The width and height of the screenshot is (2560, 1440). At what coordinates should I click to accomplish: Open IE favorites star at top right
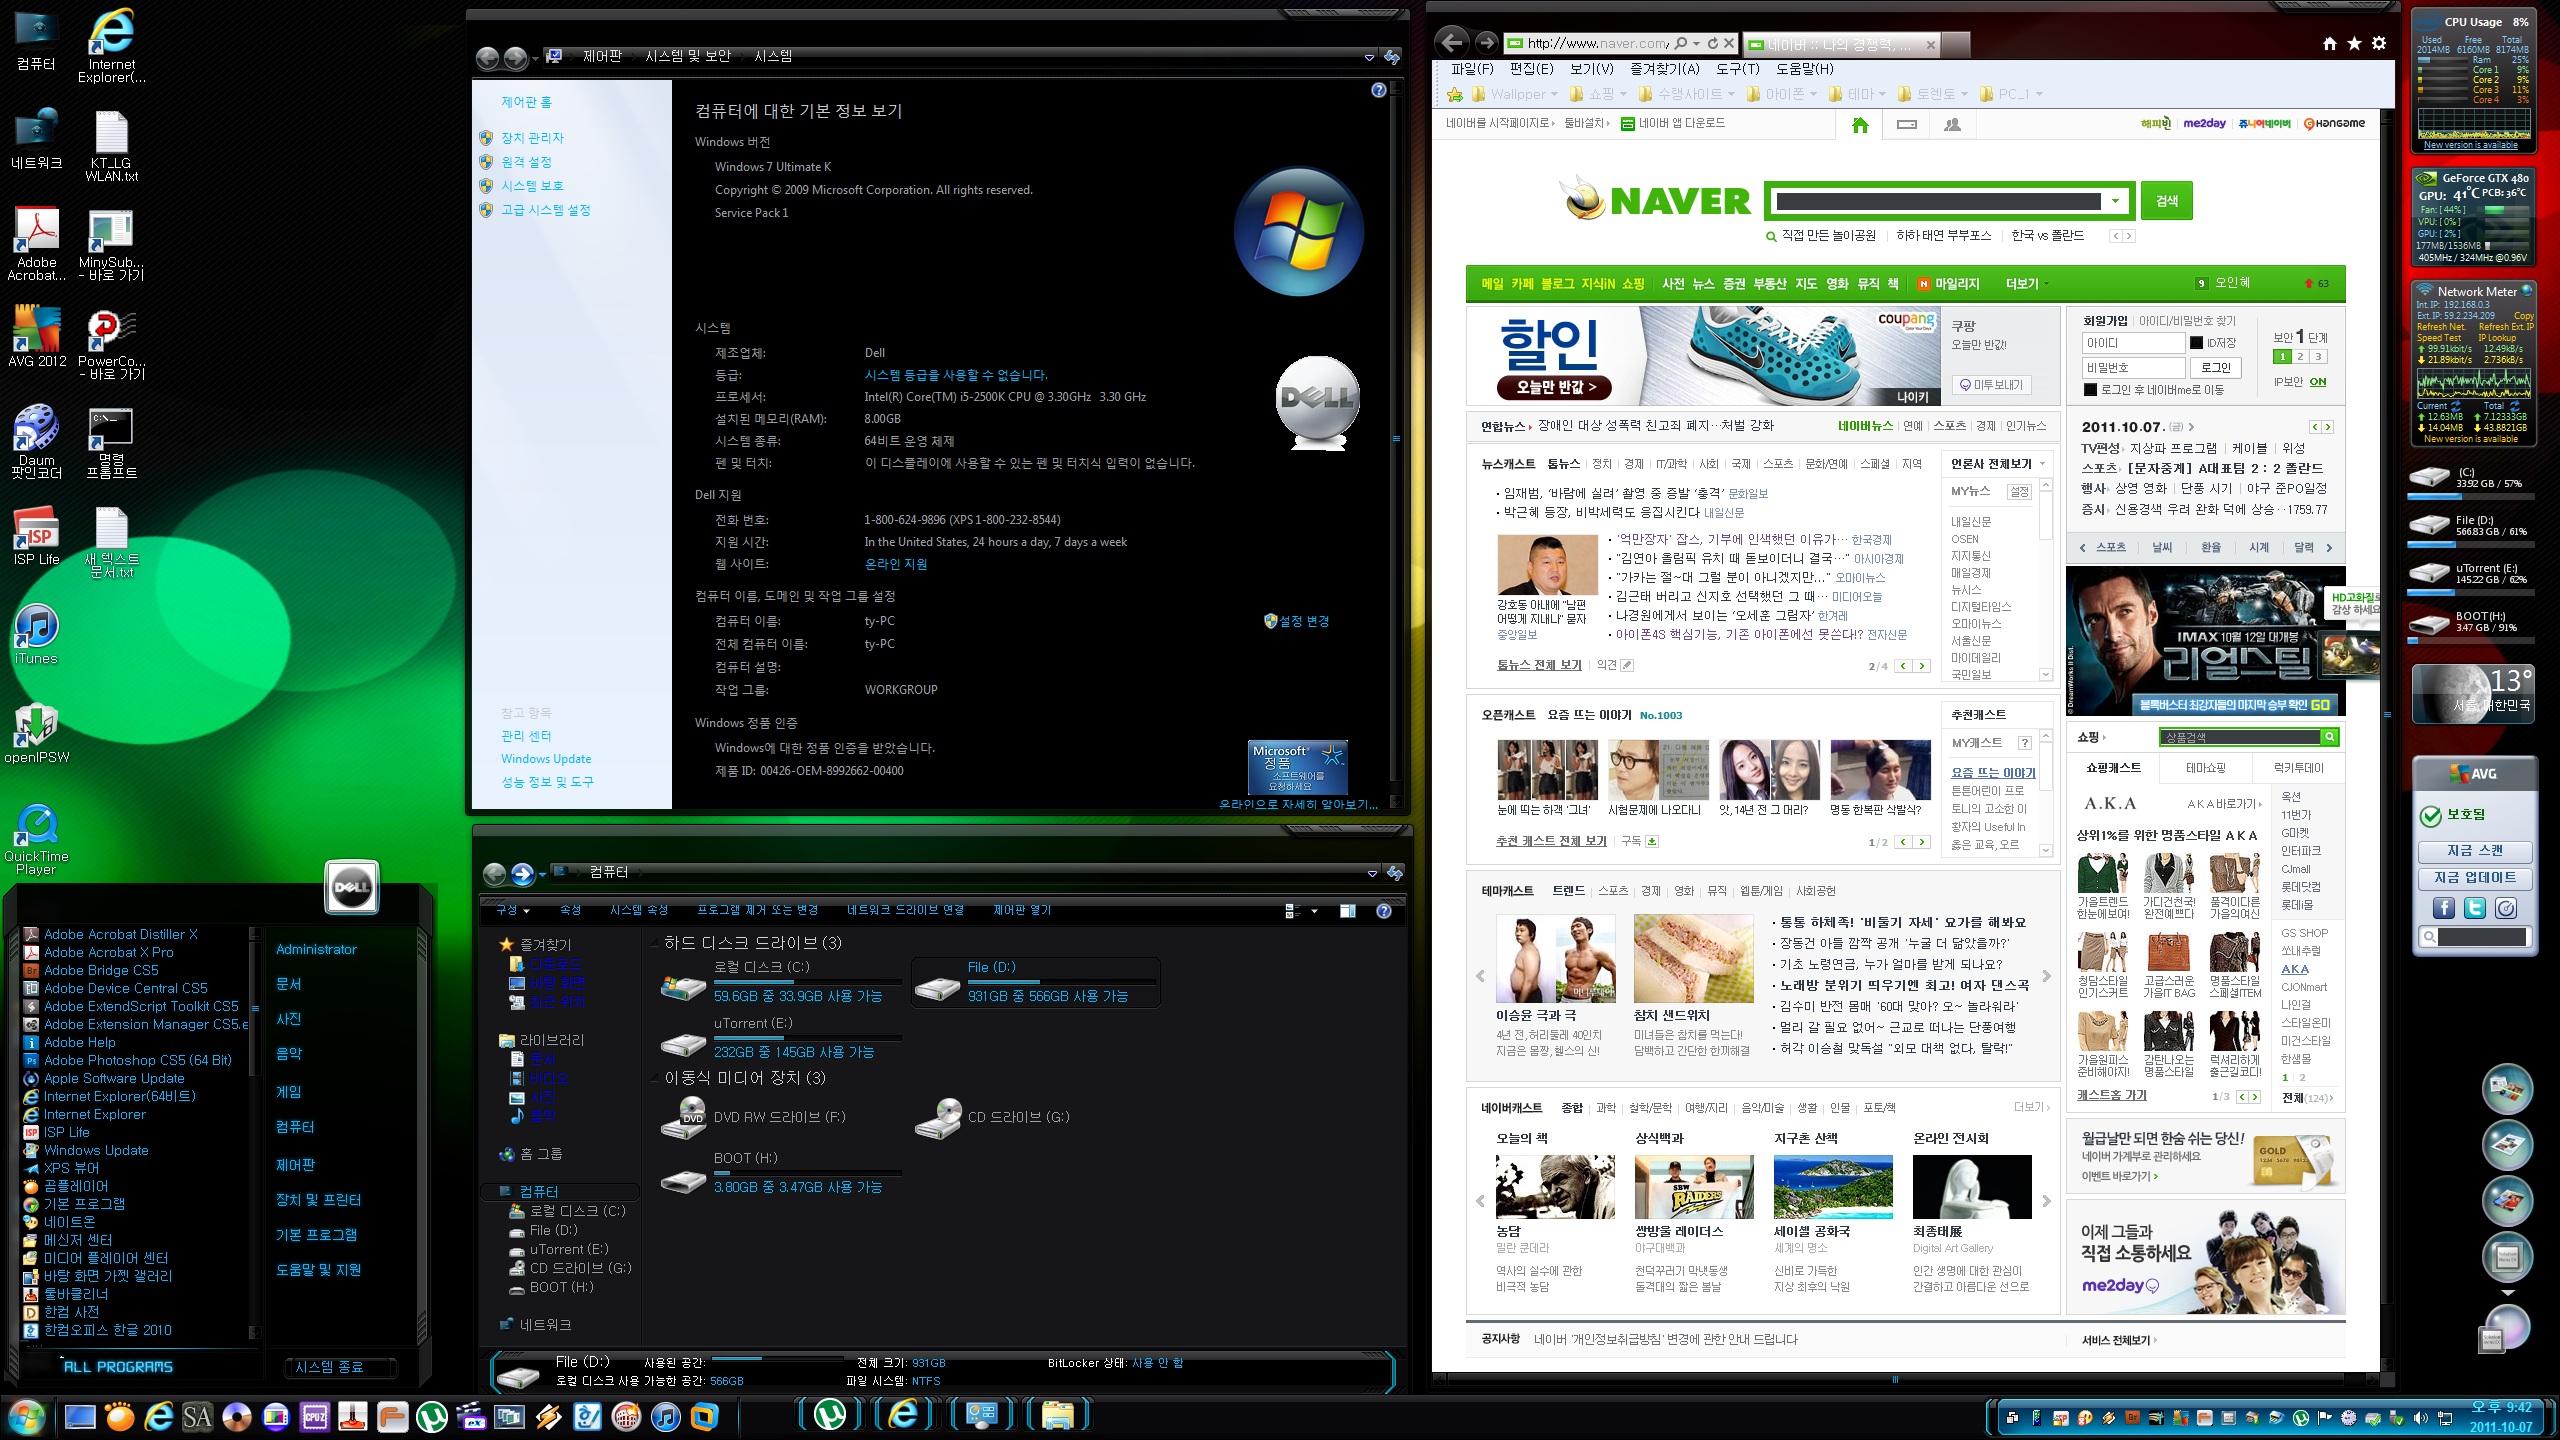pyautogui.click(x=2354, y=43)
